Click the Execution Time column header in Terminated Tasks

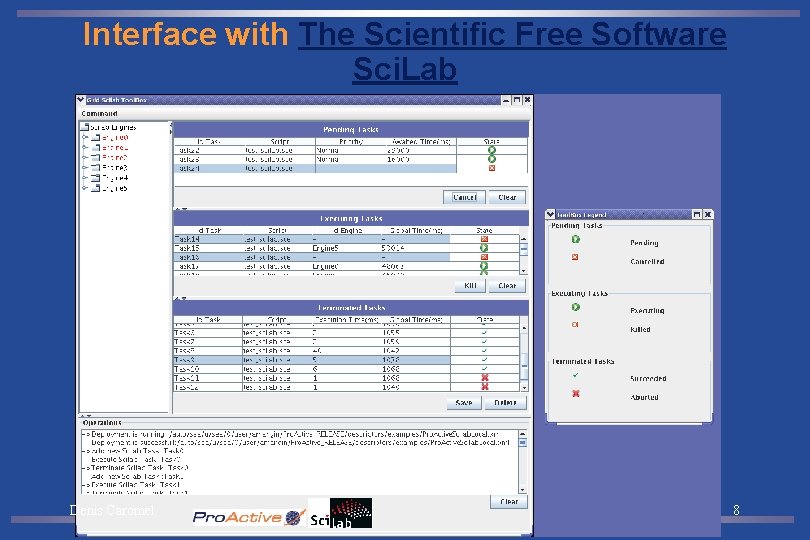point(347,320)
